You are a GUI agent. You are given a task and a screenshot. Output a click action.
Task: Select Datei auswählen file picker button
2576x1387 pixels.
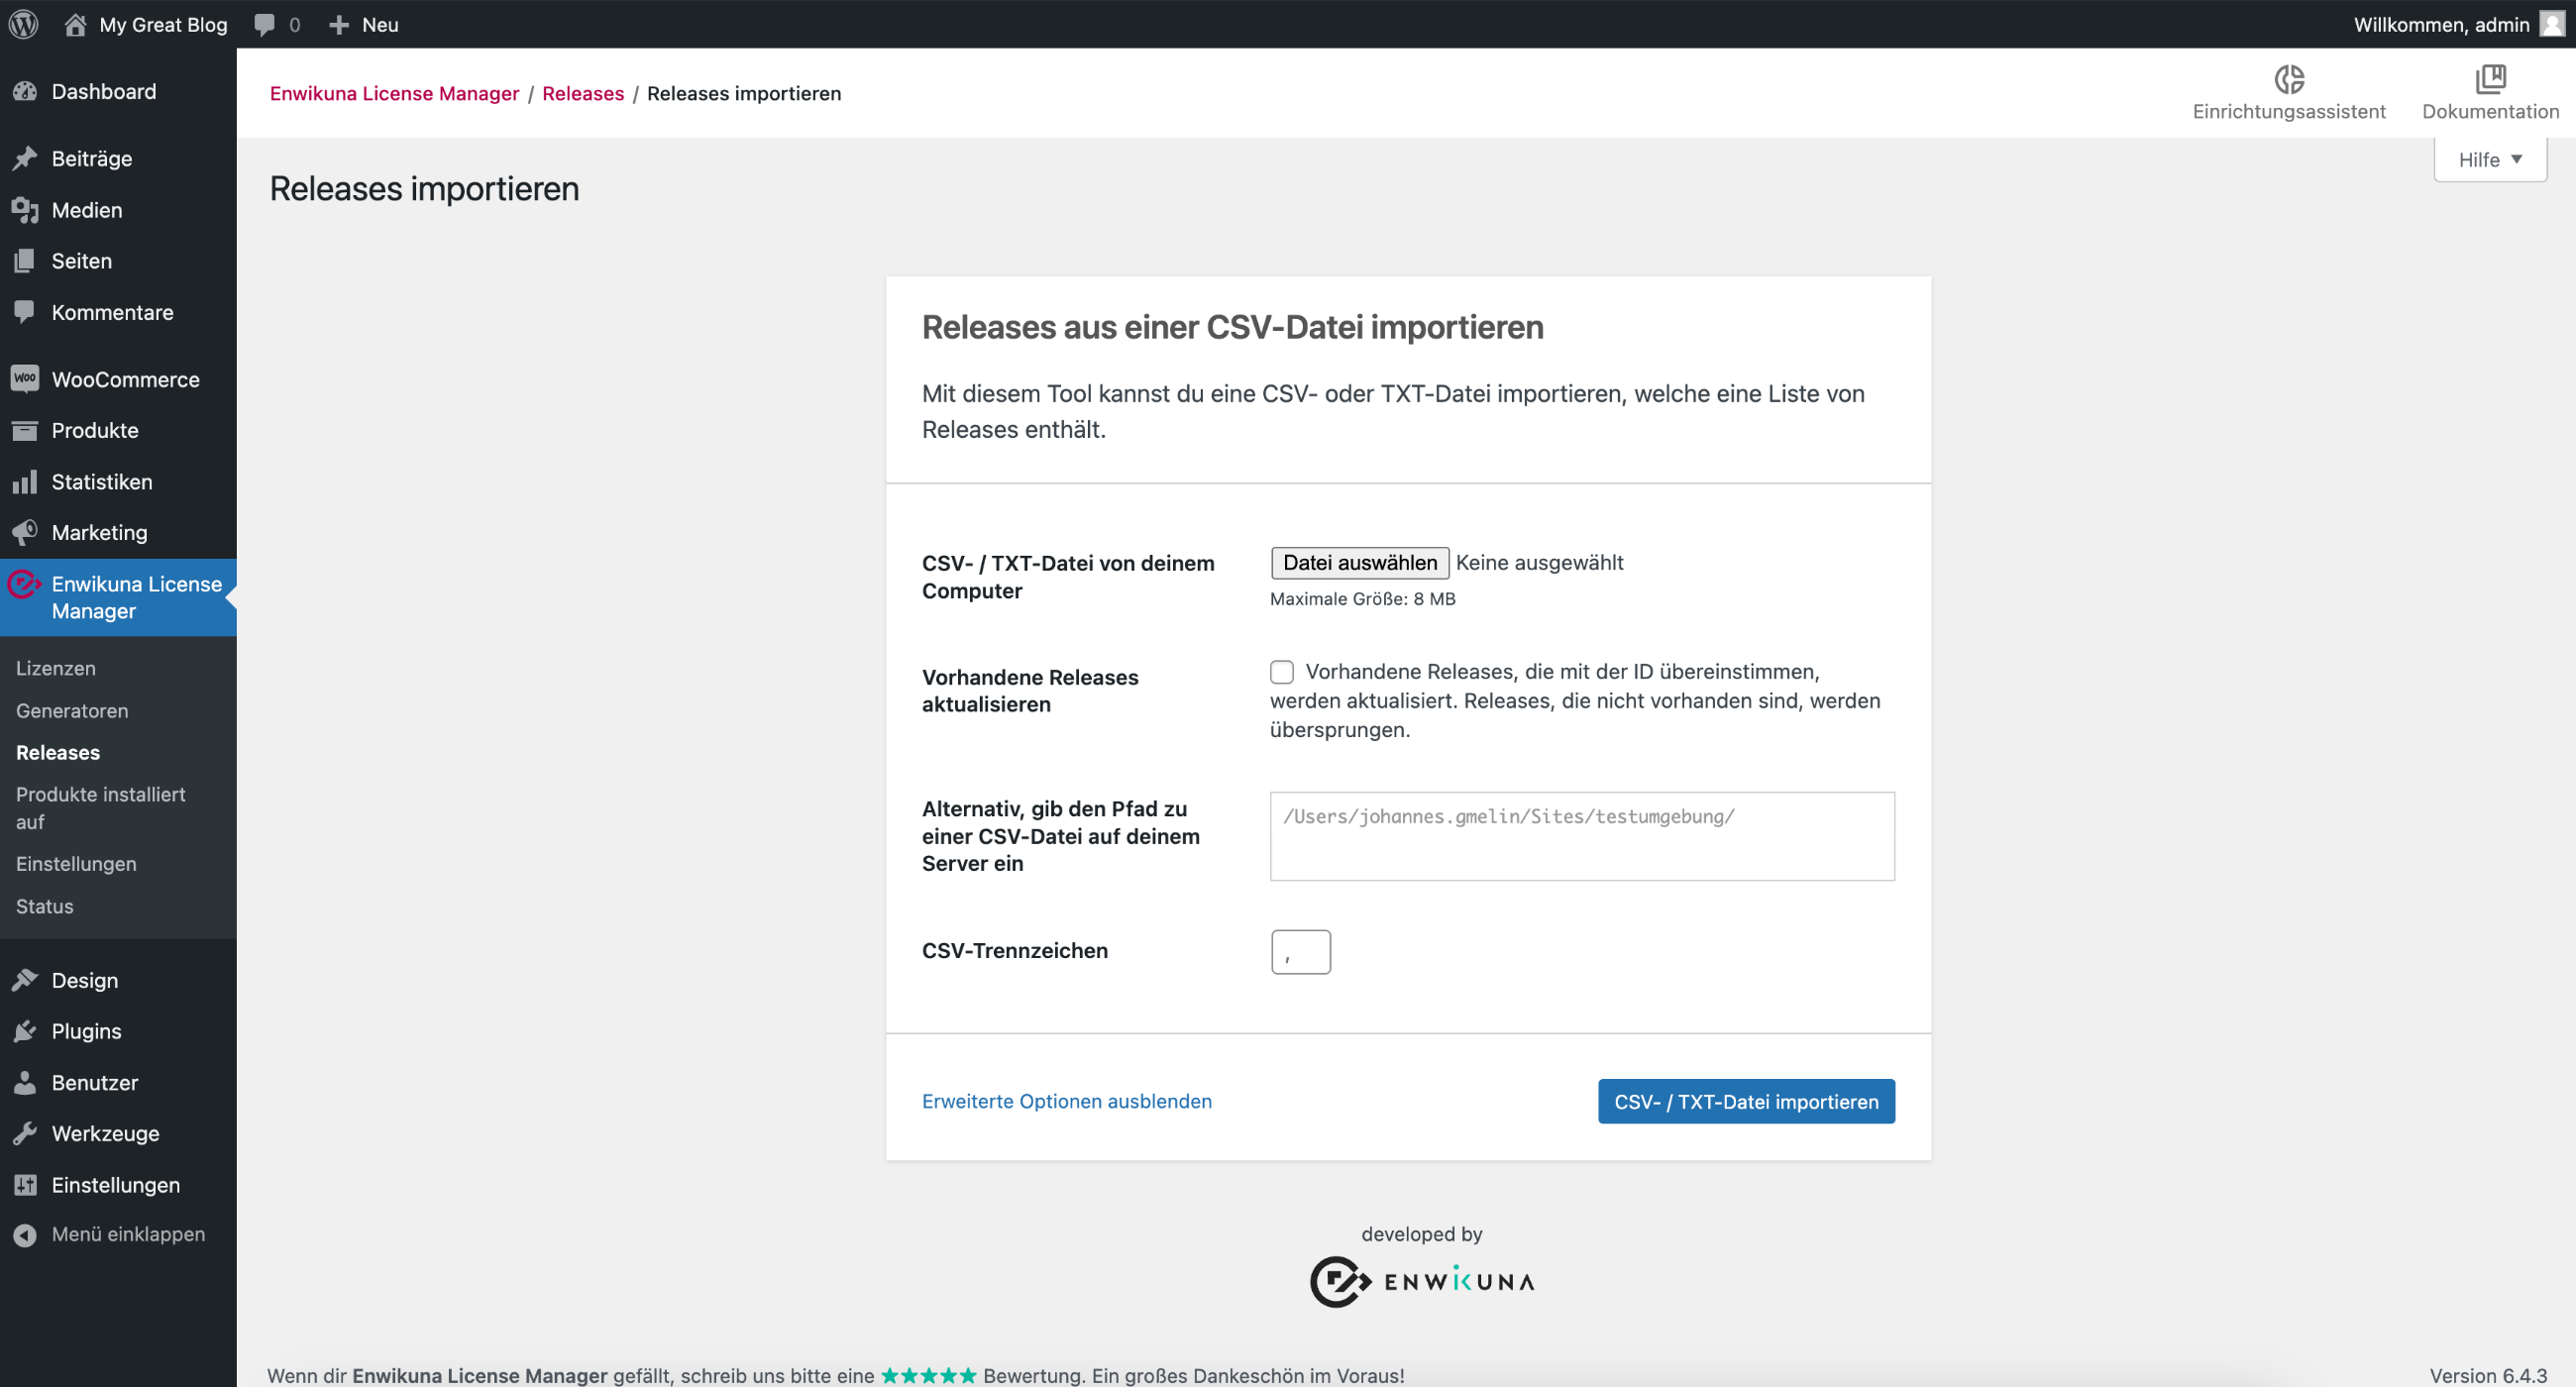point(1358,562)
